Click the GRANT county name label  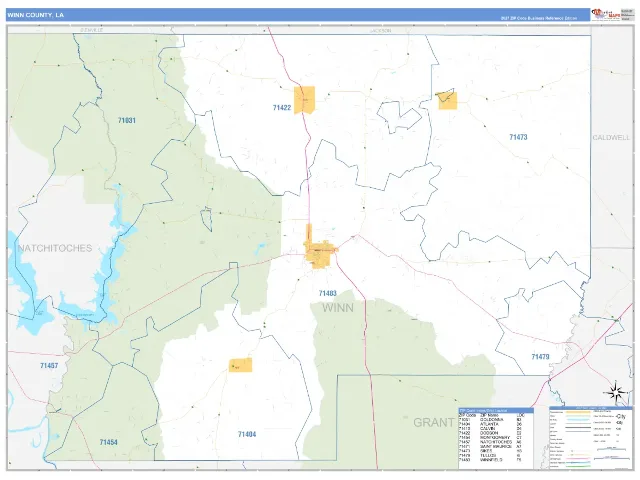(434, 422)
